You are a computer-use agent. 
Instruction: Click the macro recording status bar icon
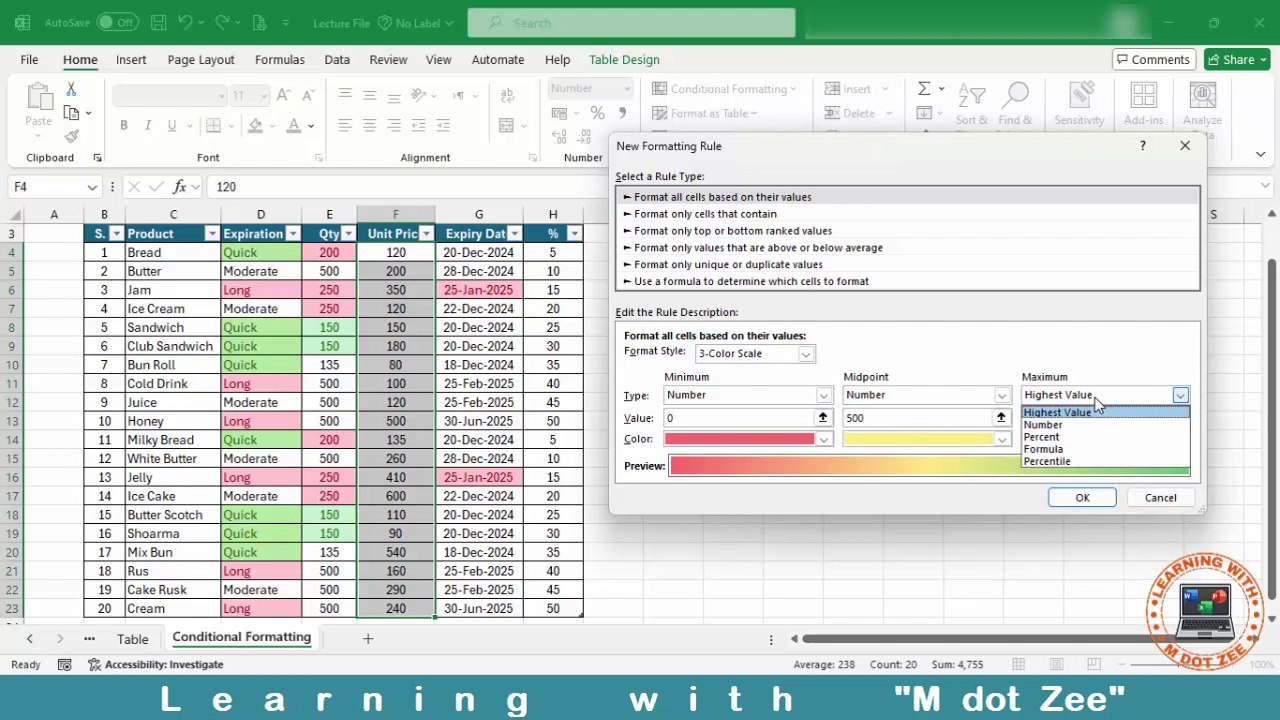[64, 664]
